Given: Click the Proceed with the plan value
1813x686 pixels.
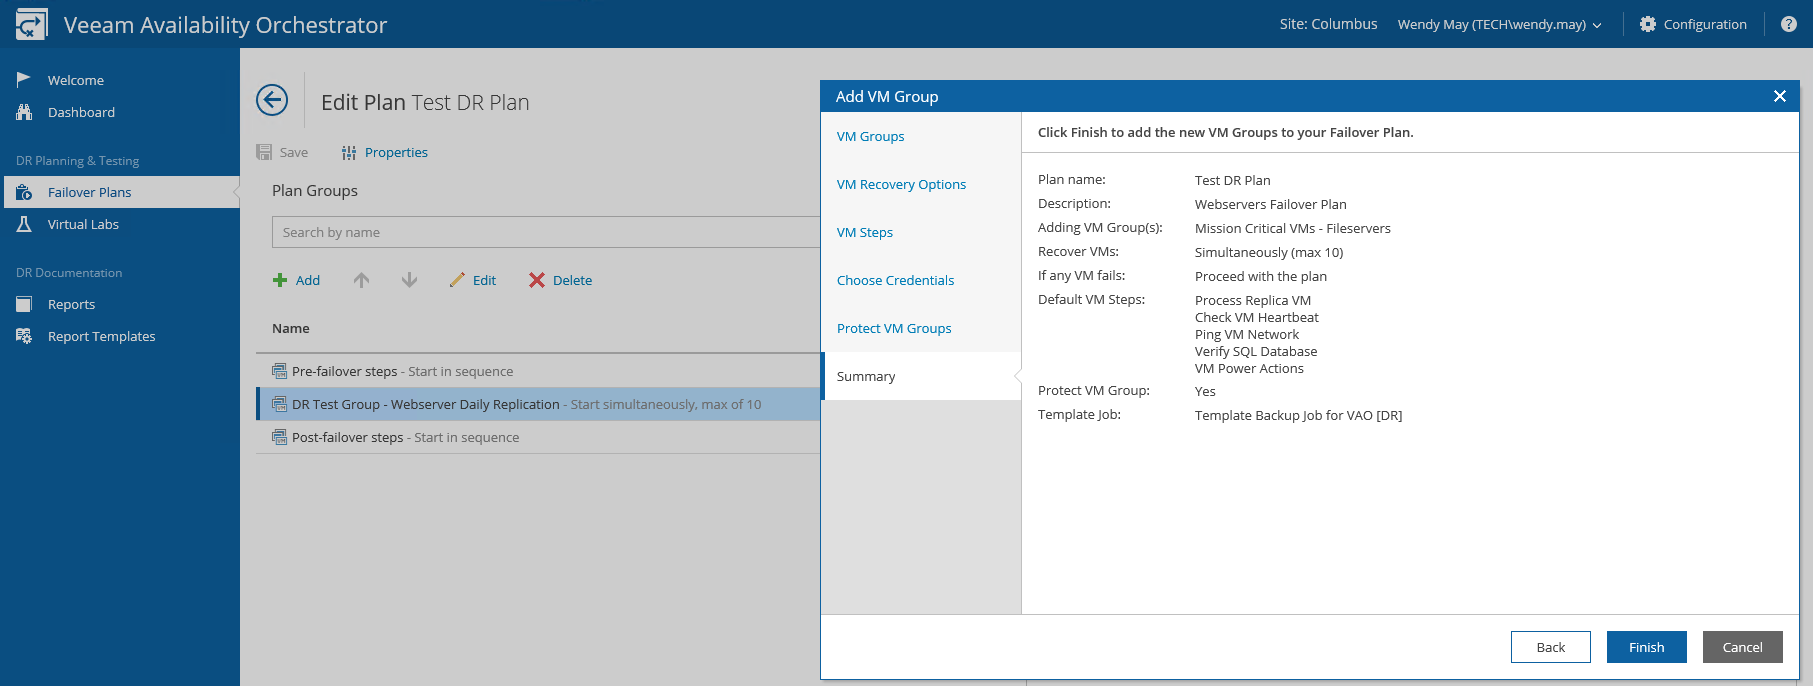Looking at the screenshot, I should point(1260,276).
